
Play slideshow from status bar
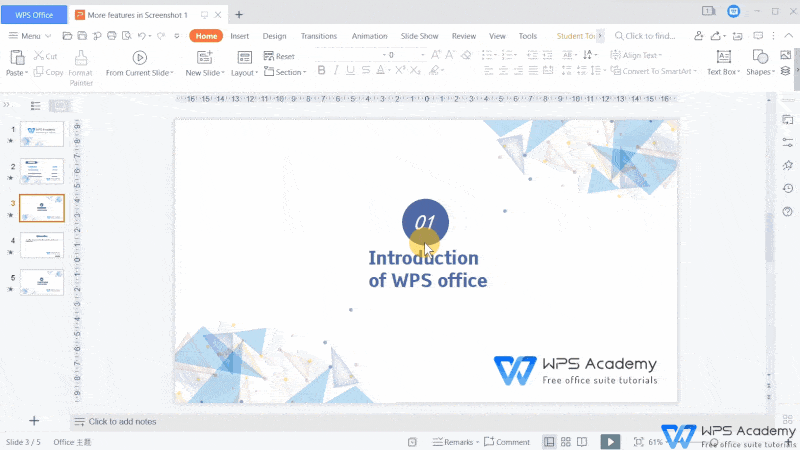point(610,441)
